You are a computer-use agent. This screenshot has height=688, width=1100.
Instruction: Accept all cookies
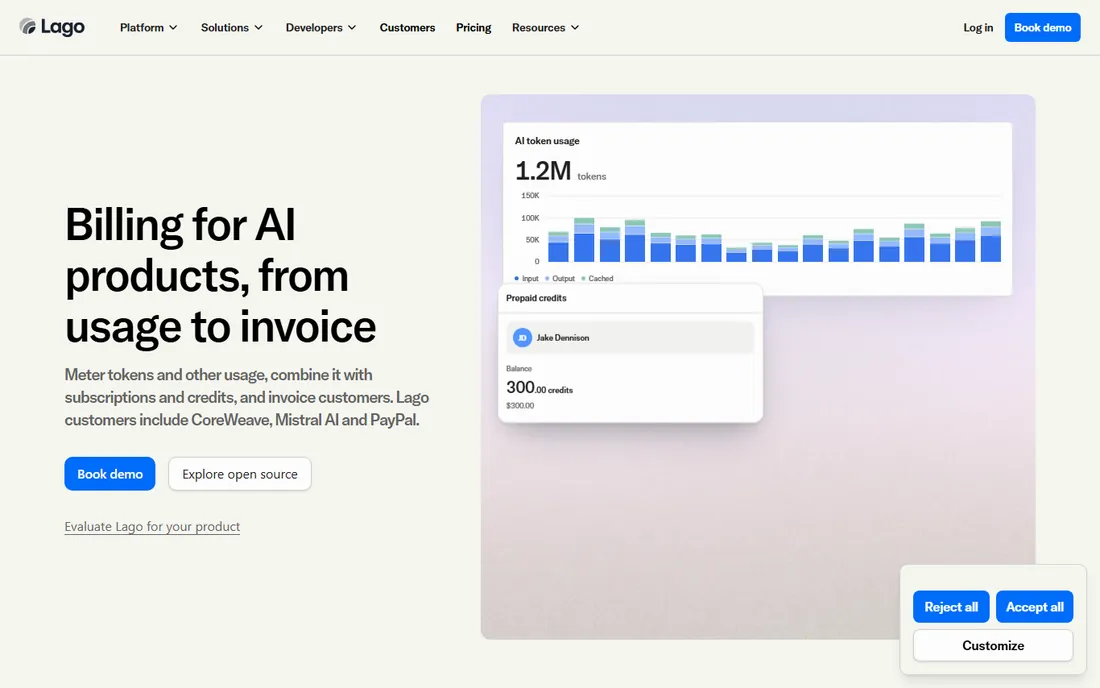click(1035, 607)
